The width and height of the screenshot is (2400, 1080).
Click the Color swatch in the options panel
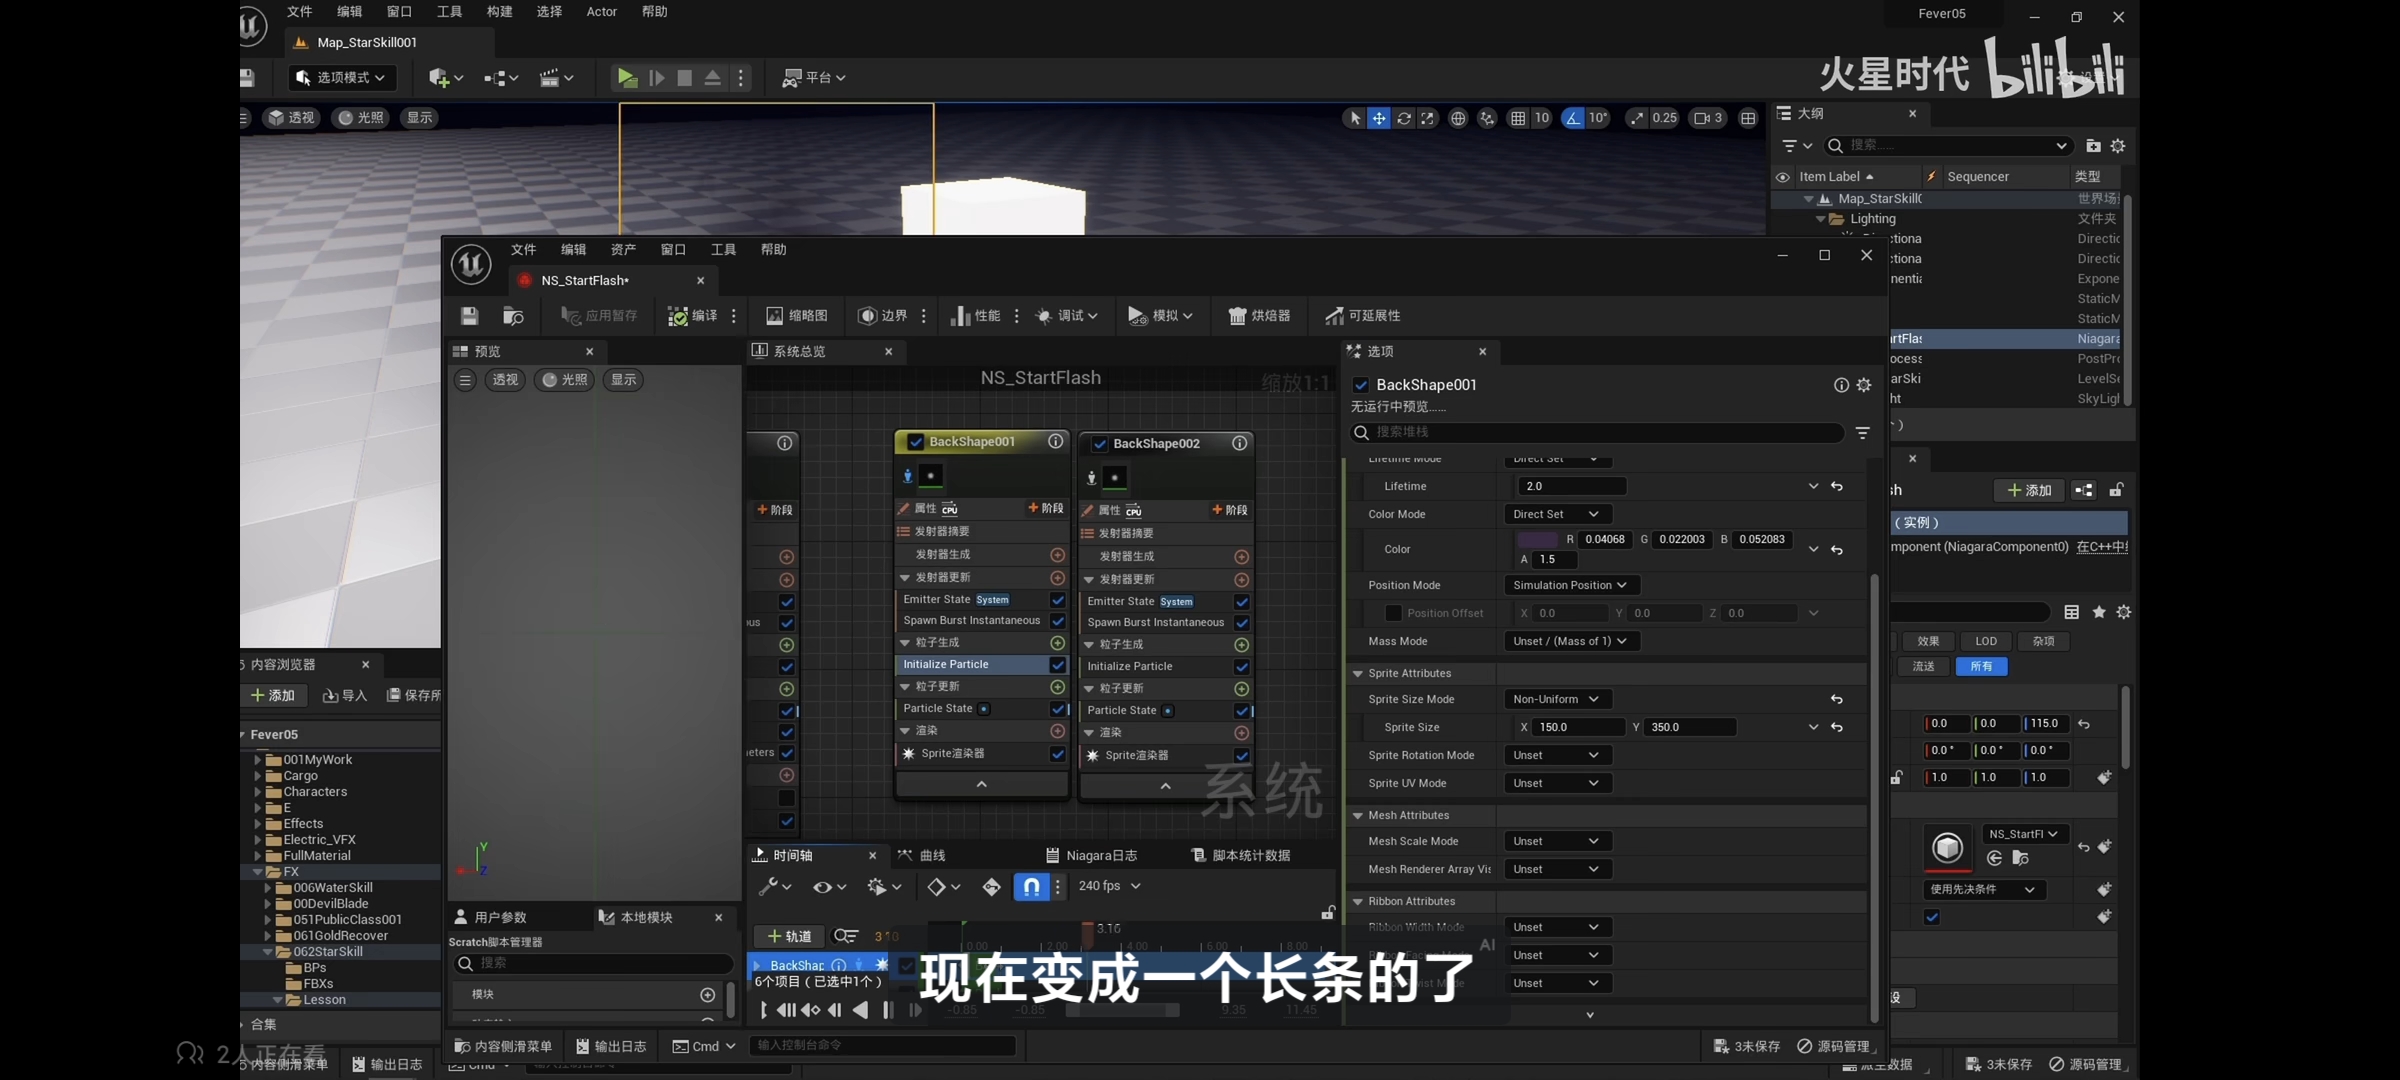[1537, 540]
